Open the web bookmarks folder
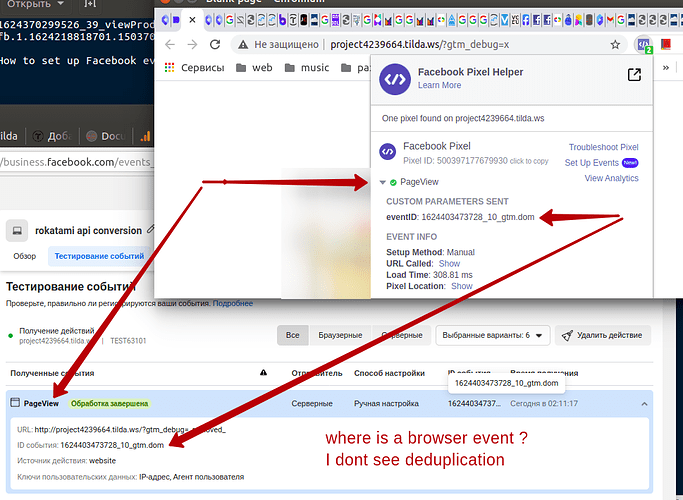This screenshot has width=683, height=500. (x=254, y=68)
